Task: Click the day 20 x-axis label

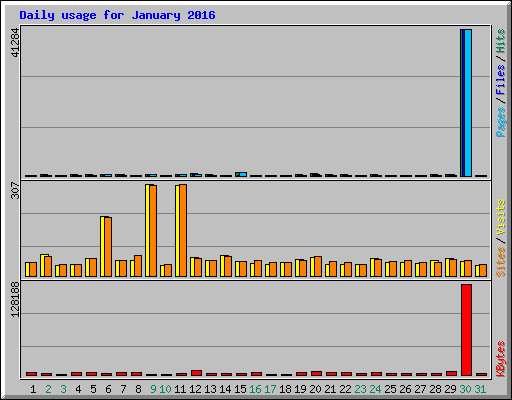Action: (315, 389)
